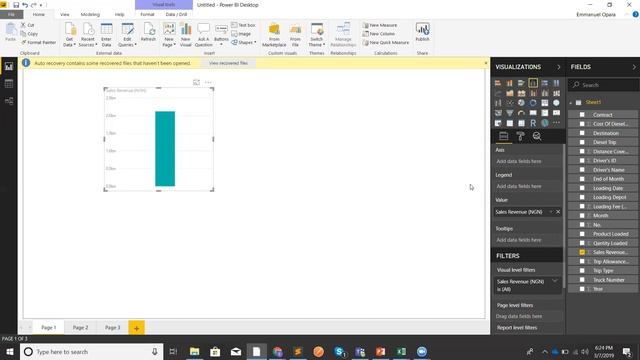Open Data view in left sidebar
Viewport: 640px width, 360px height.
click(x=9, y=84)
